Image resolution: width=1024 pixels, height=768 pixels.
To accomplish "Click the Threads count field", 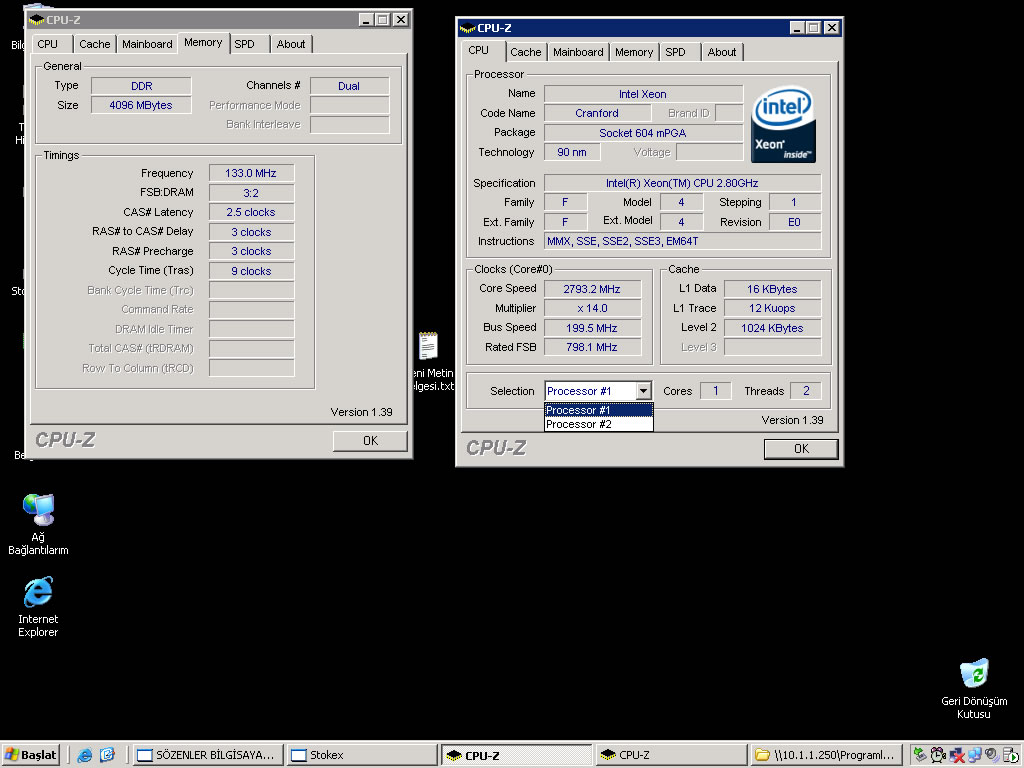I will [x=806, y=391].
